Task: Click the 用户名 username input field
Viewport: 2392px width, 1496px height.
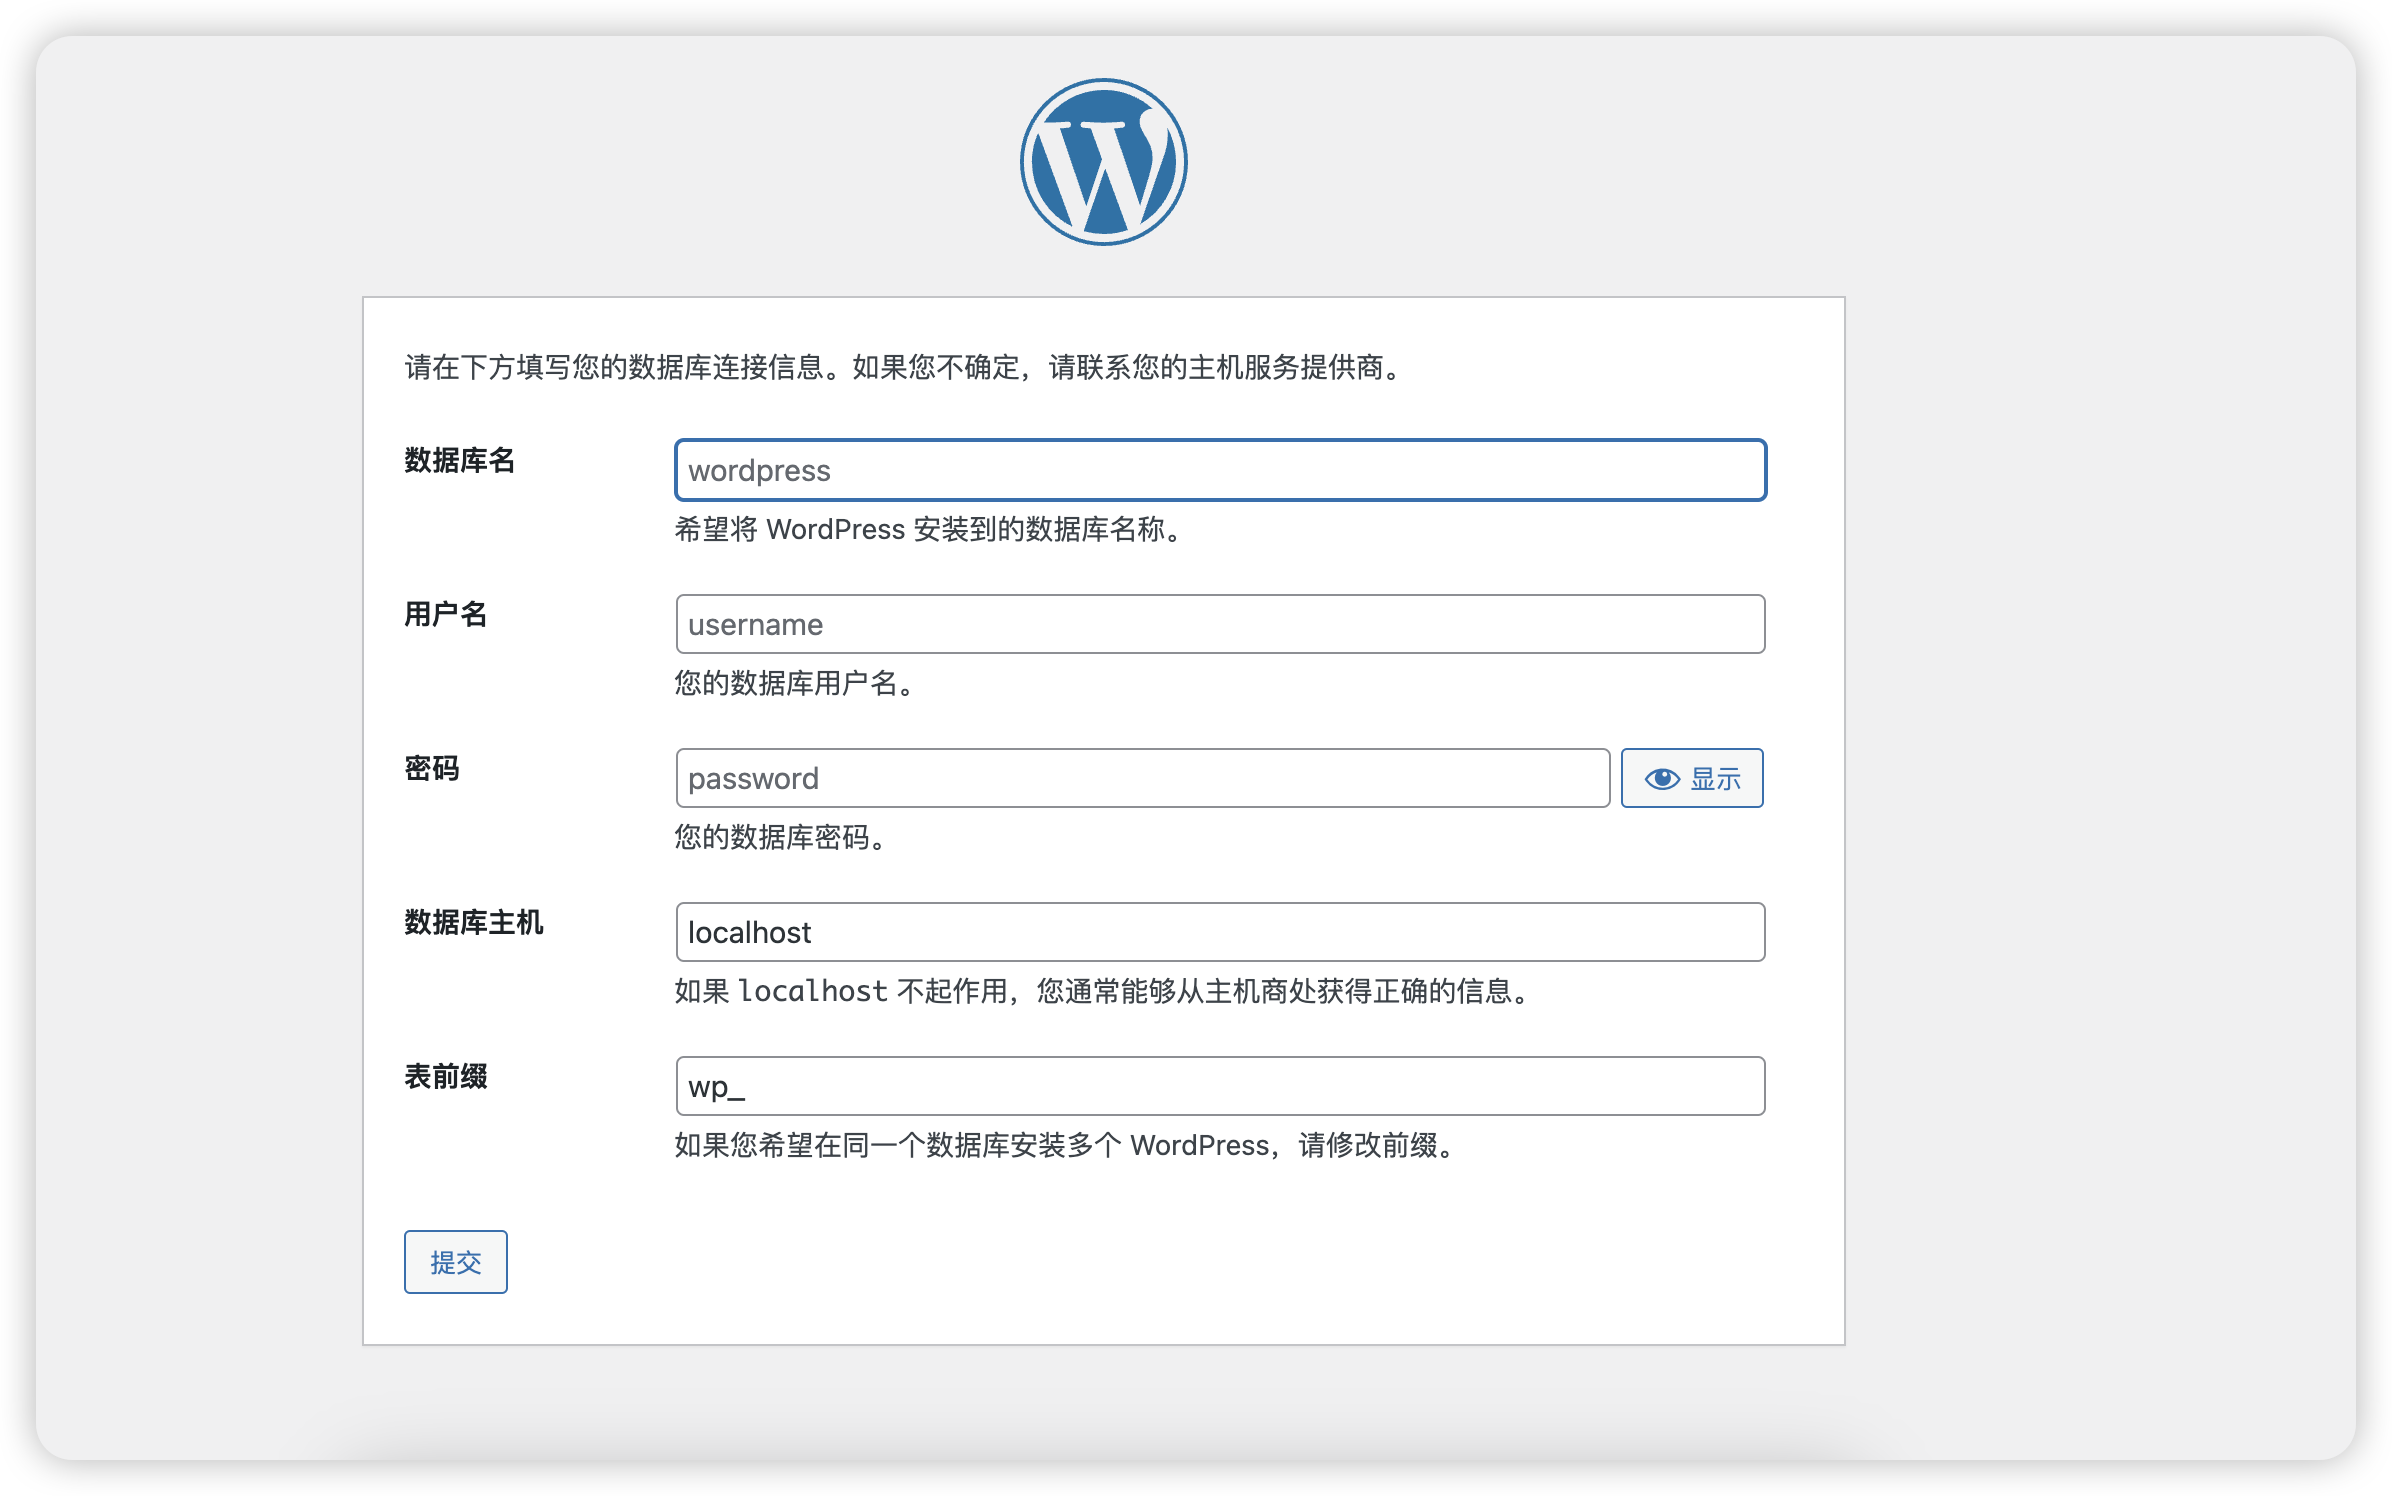Action: click(x=1220, y=624)
